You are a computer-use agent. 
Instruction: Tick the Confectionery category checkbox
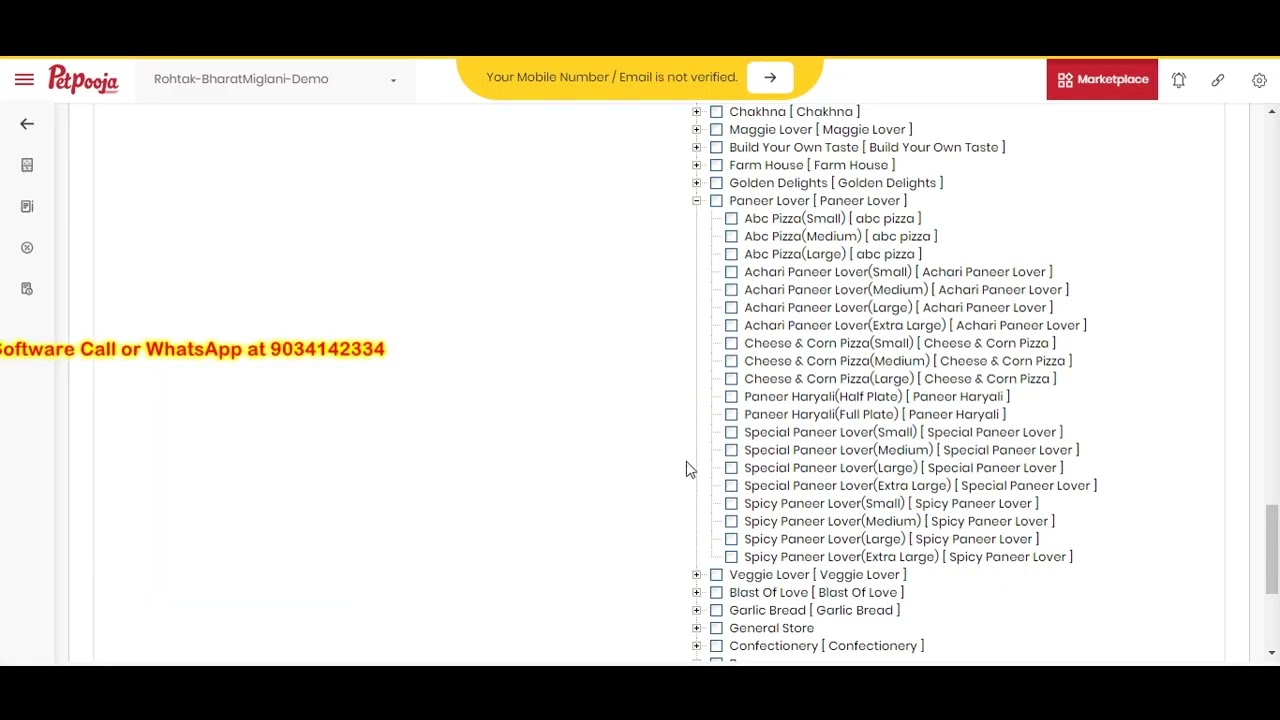point(716,646)
